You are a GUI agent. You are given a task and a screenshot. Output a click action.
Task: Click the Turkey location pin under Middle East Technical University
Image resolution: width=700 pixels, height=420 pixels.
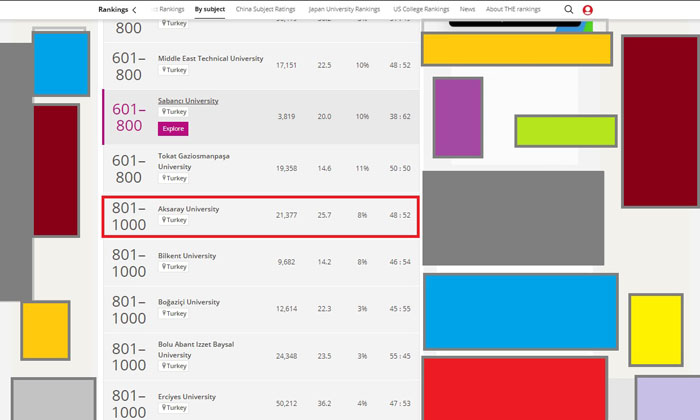click(174, 70)
